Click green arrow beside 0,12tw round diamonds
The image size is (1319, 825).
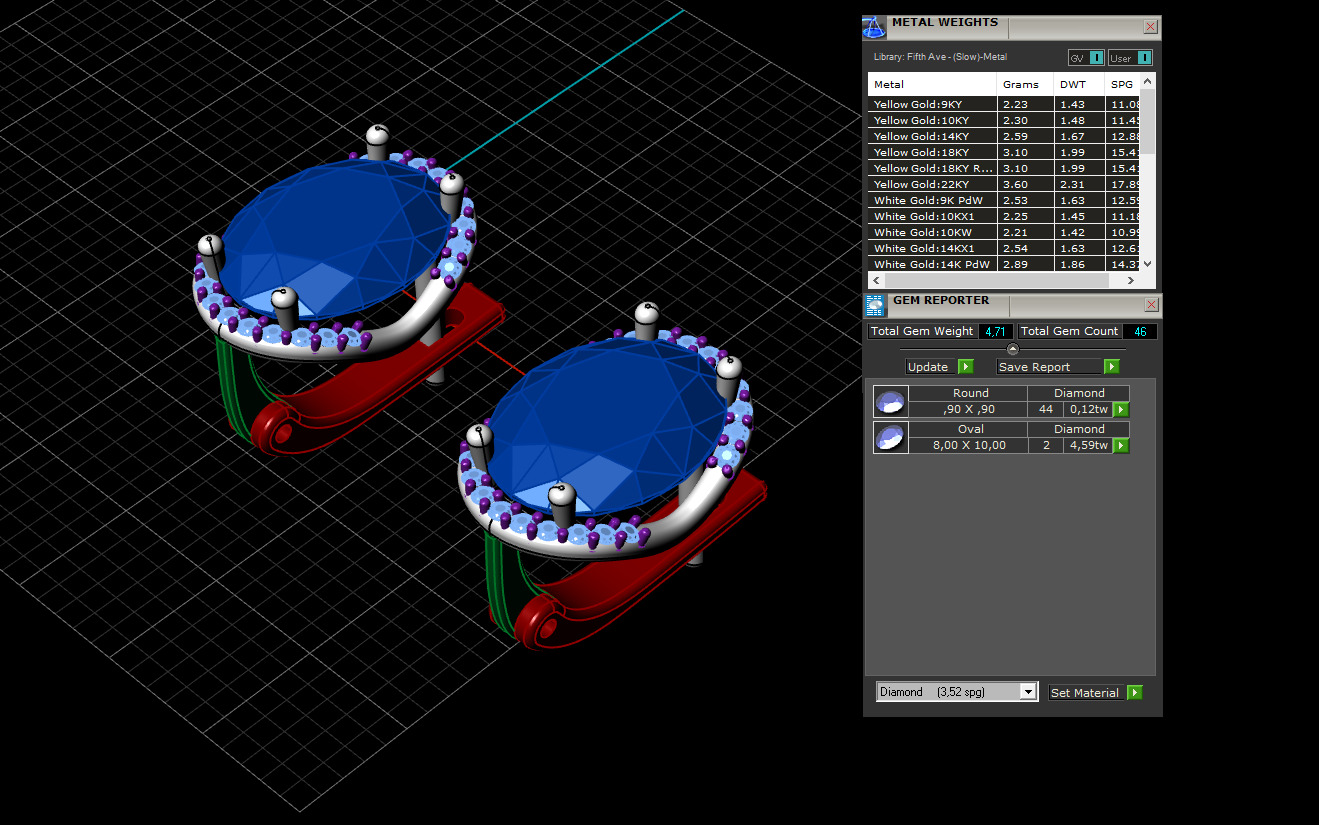(x=1121, y=409)
